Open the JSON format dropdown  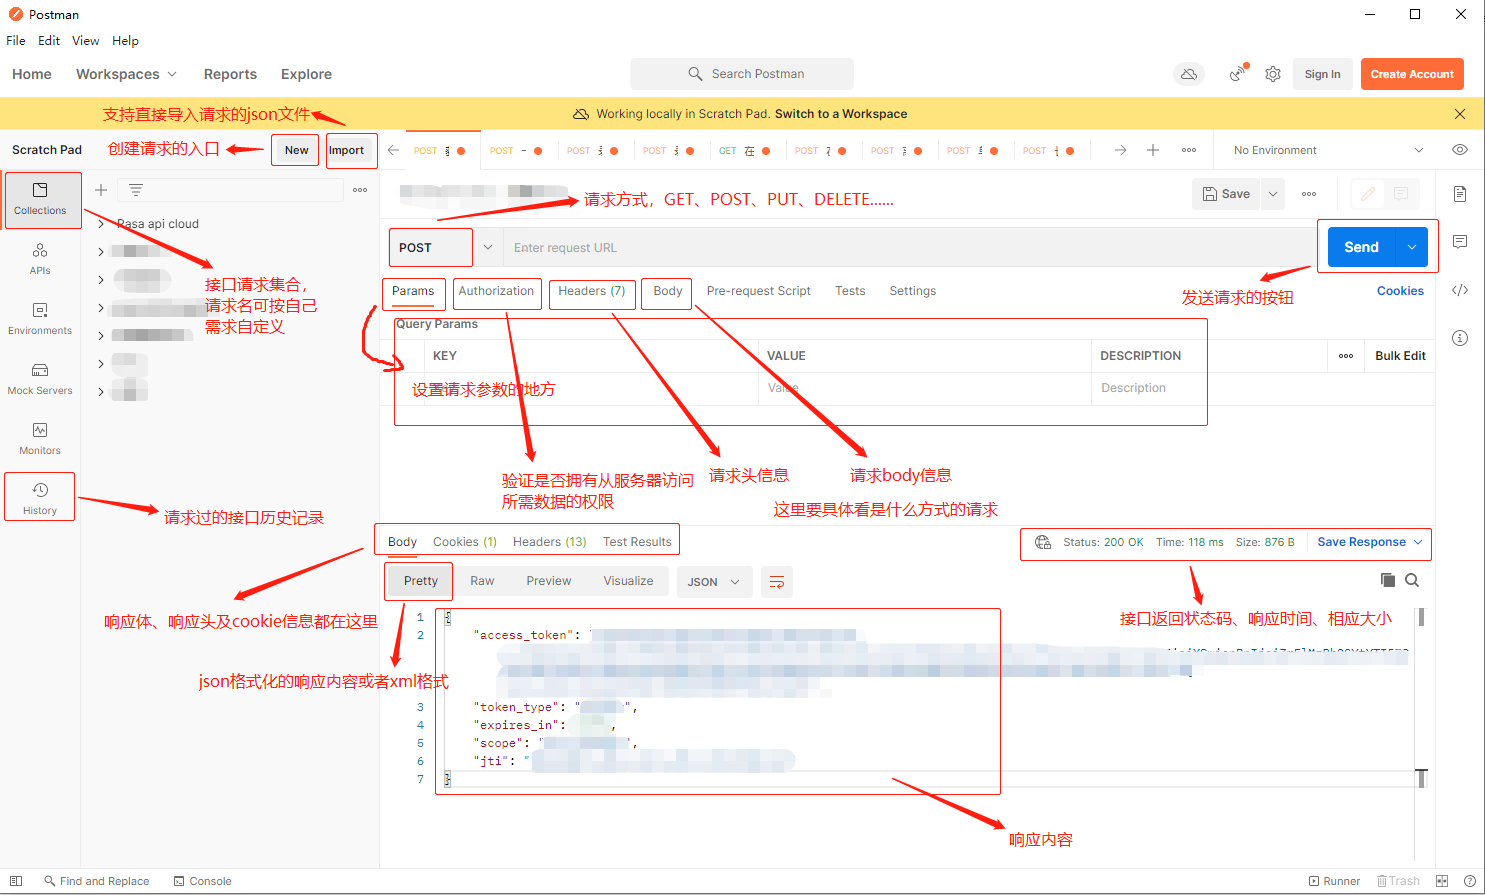point(714,582)
